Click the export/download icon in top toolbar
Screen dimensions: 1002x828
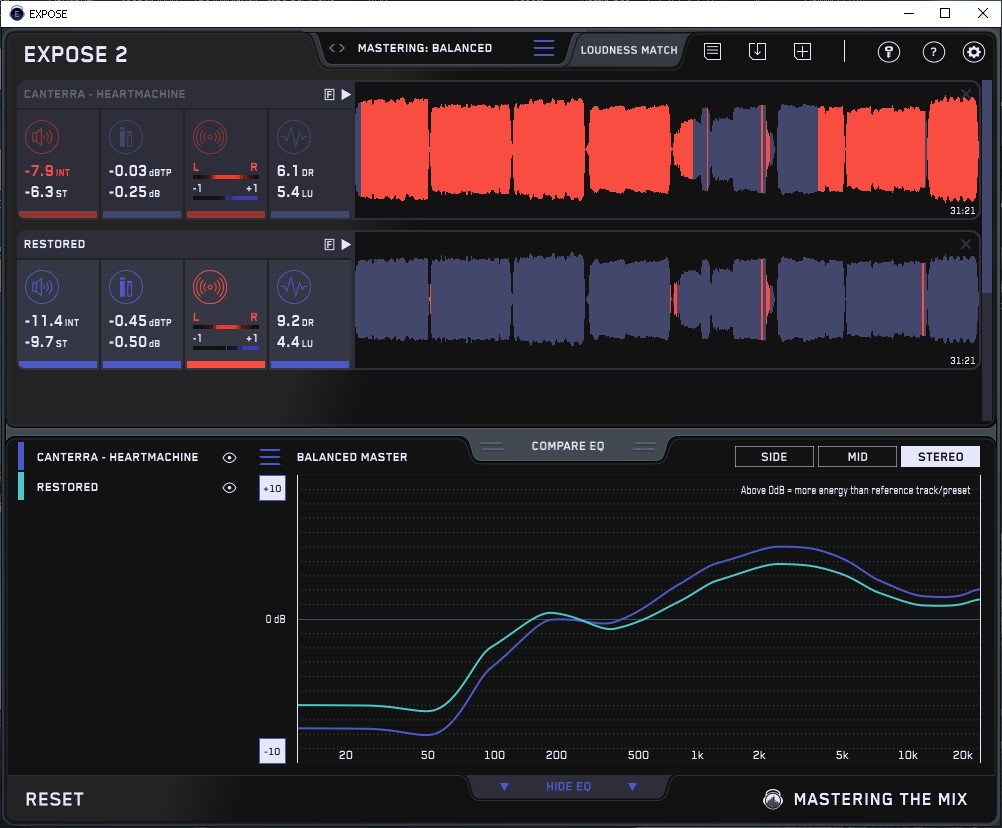click(757, 51)
